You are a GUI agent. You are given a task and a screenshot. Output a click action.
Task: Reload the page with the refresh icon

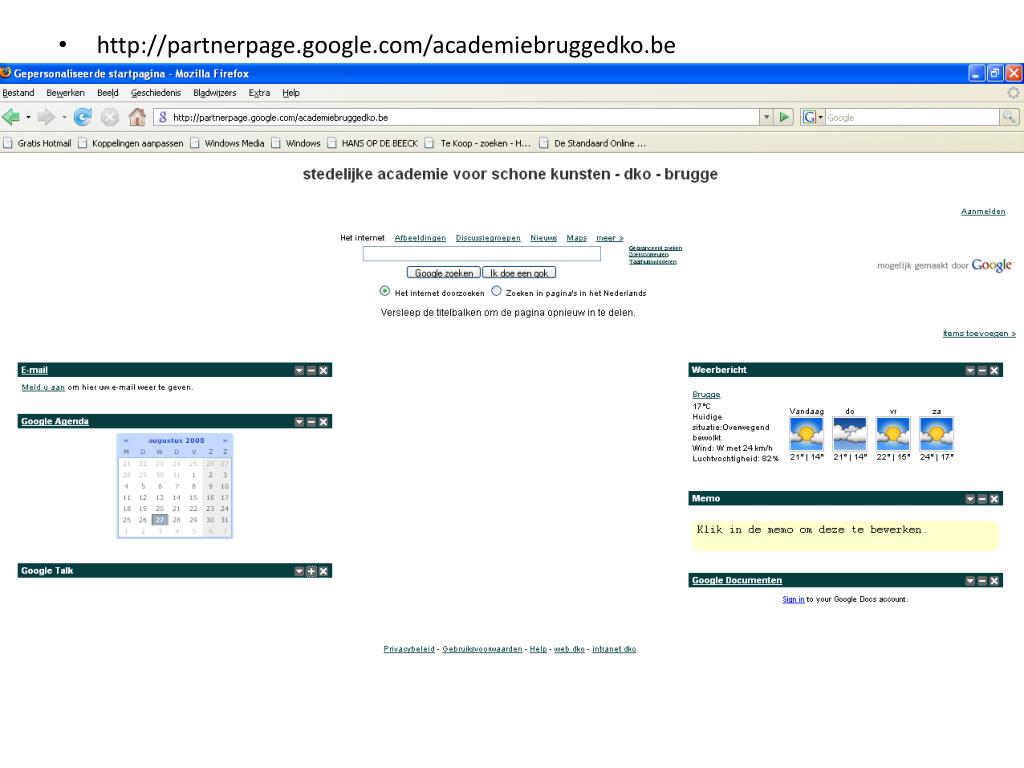click(x=82, y=118)
